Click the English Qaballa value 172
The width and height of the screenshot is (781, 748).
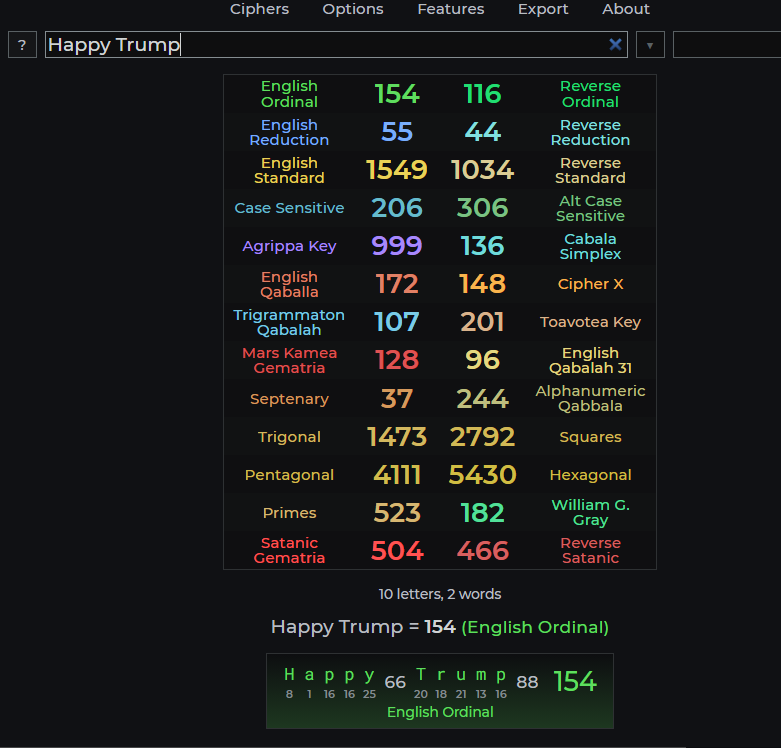point(397,284)
